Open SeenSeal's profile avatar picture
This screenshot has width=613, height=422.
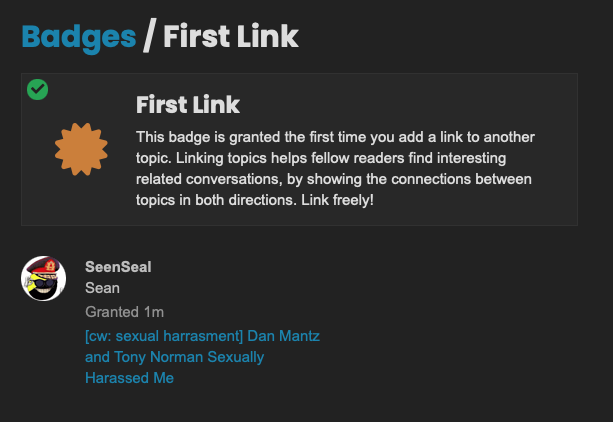pos(44,277)
